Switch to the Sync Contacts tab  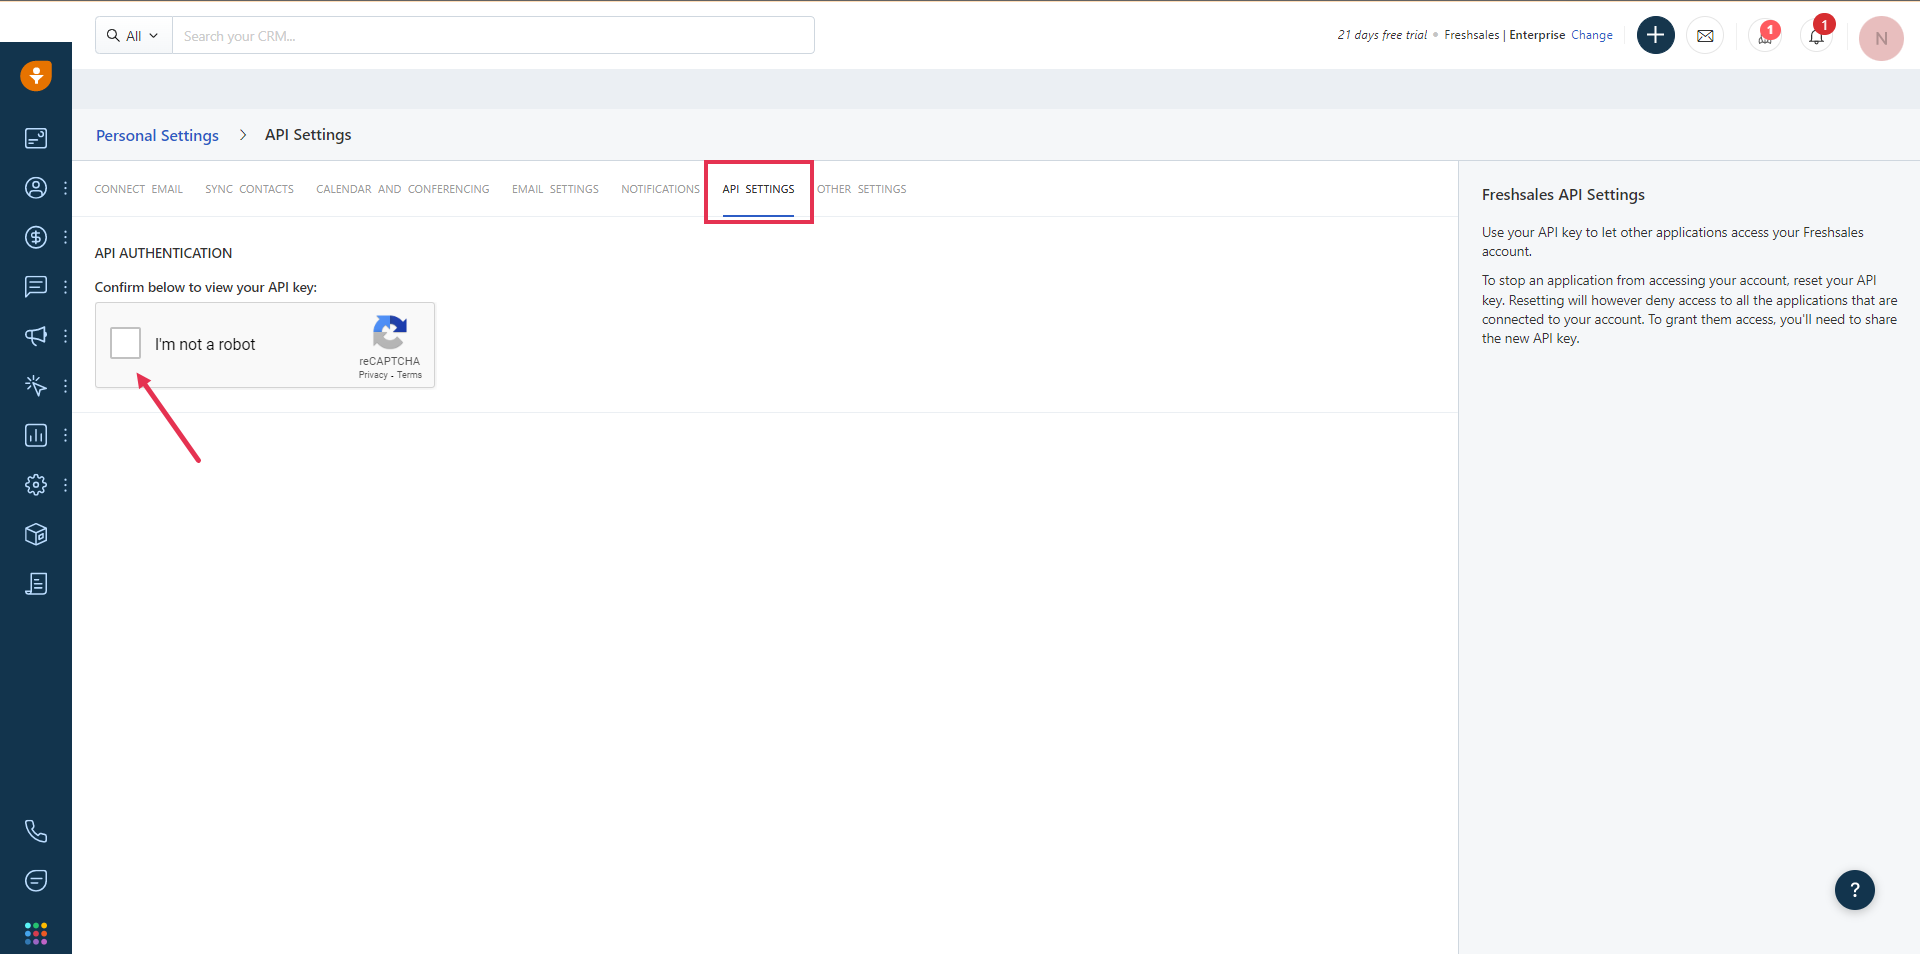pos(250,189)
